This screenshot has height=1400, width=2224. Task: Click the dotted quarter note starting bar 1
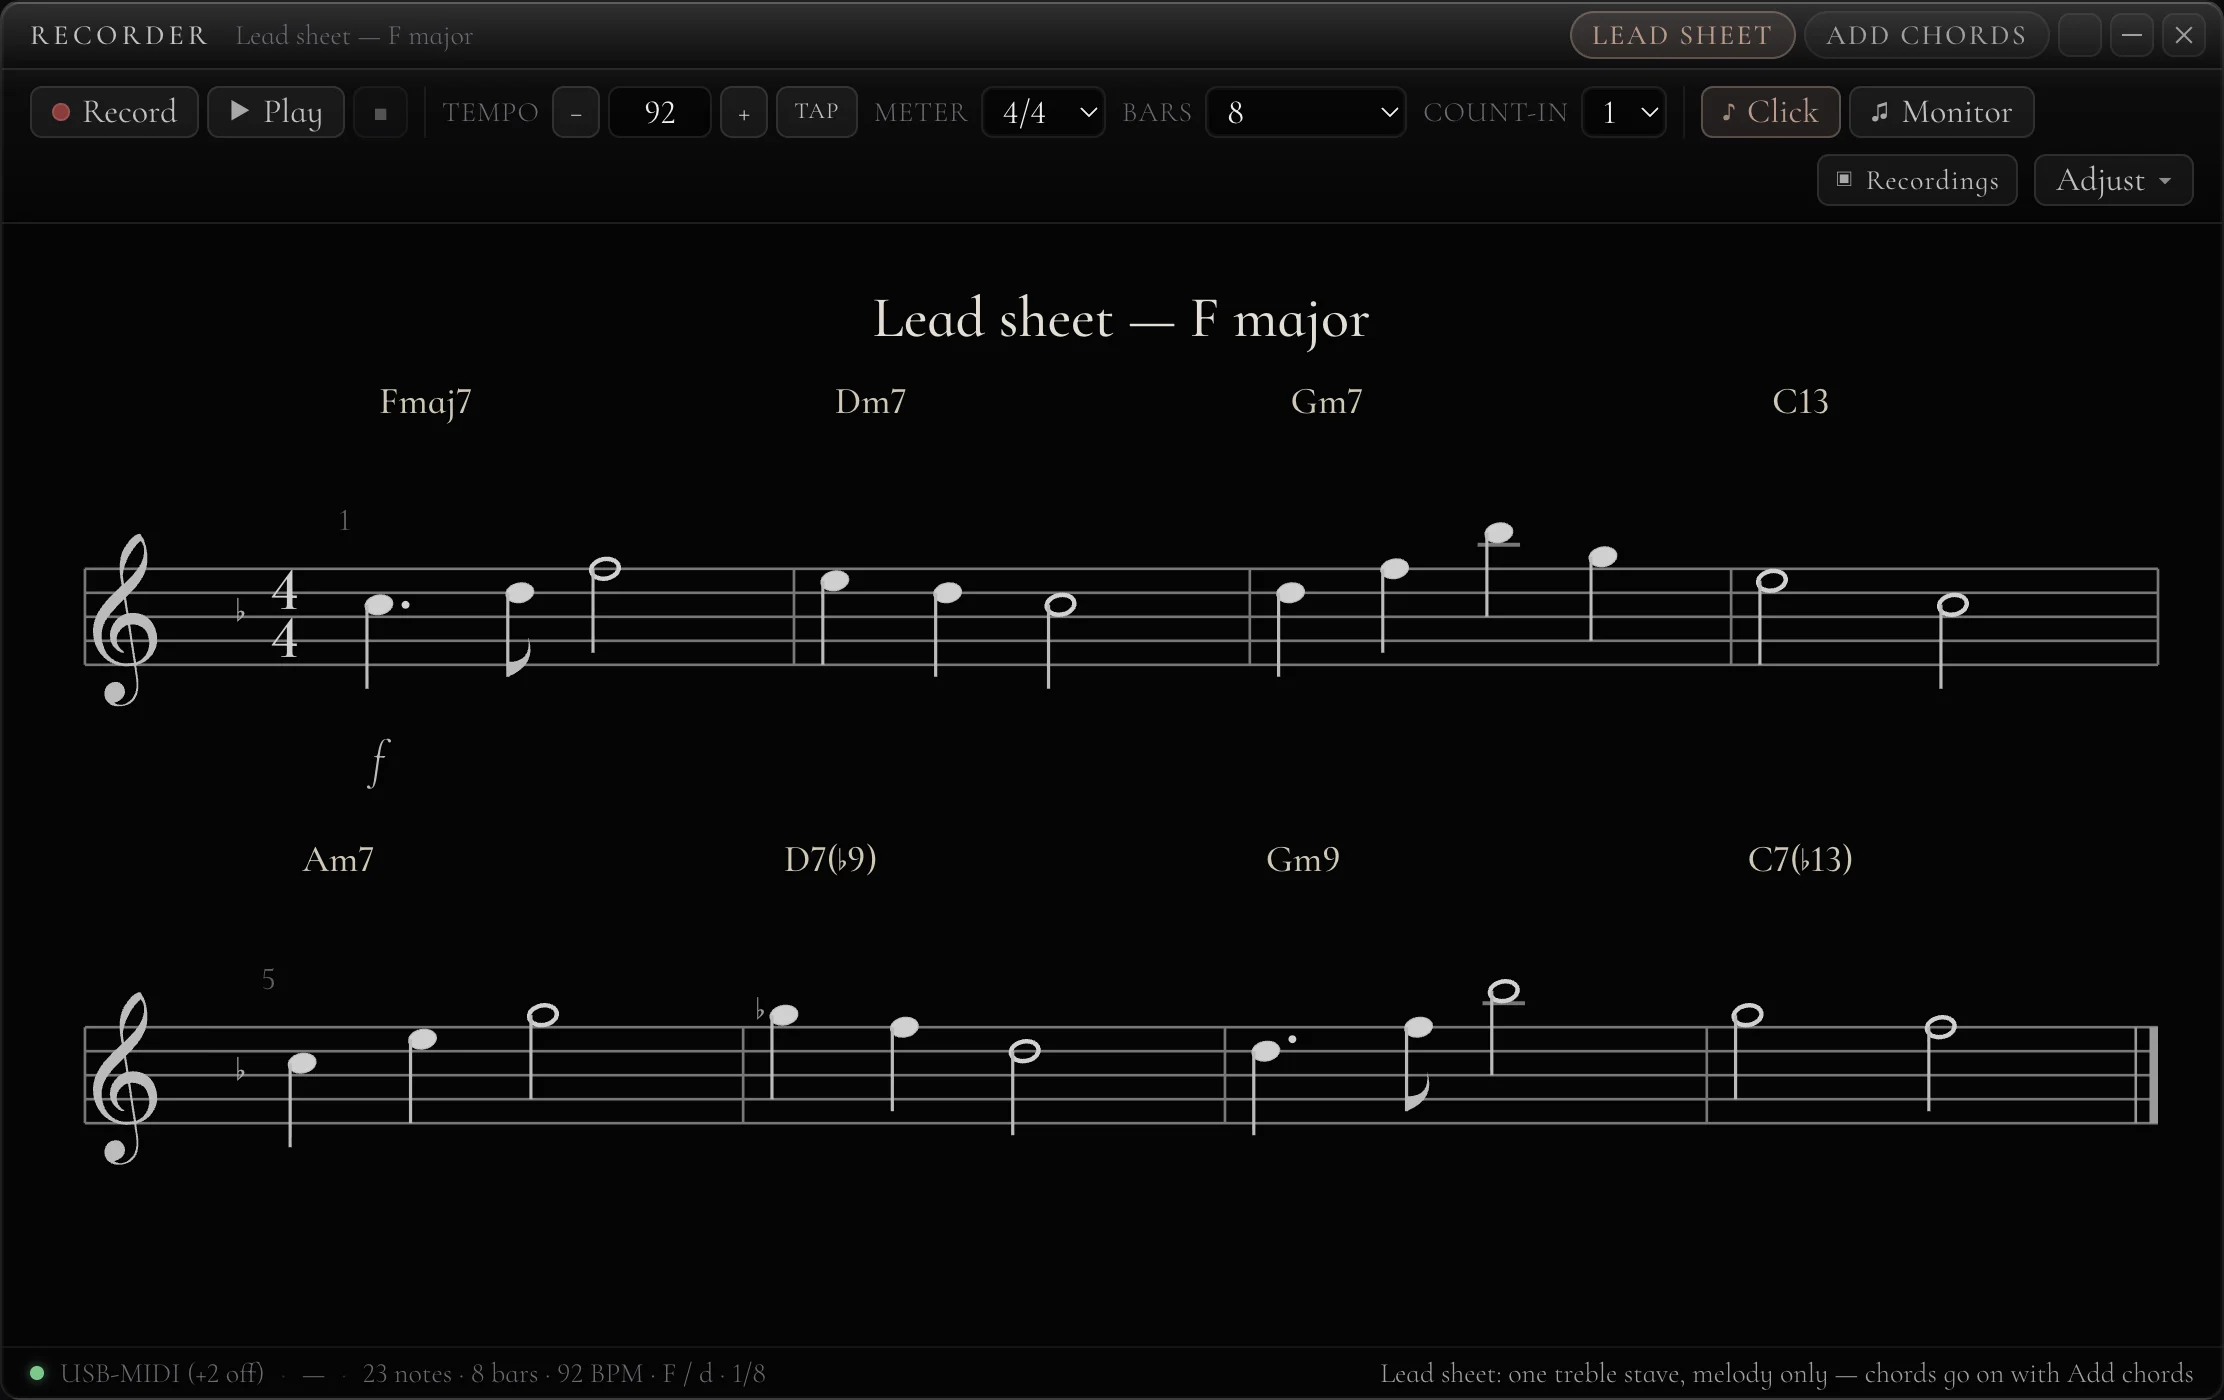click(380, 604)
